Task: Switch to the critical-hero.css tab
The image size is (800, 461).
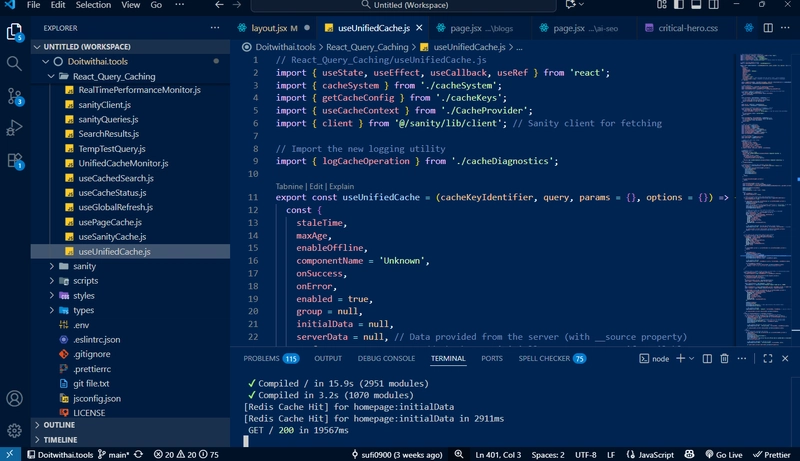Action: (687, 28)
